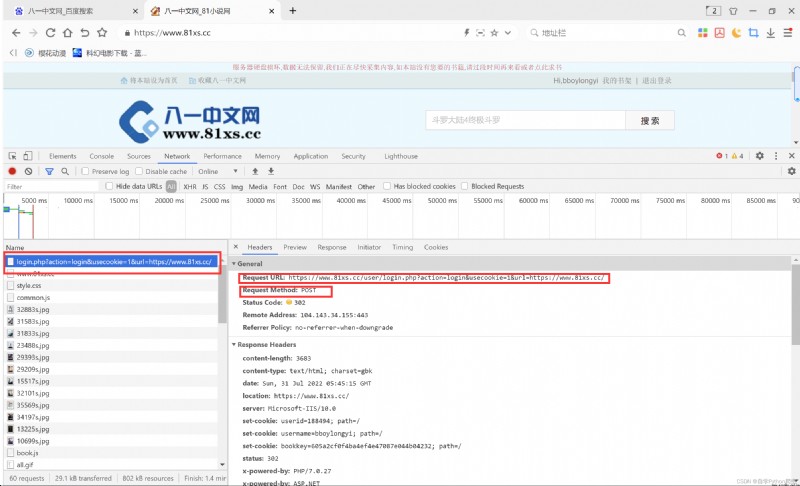Open the Performance panel
800x486 pixels.
coord(222,156)
